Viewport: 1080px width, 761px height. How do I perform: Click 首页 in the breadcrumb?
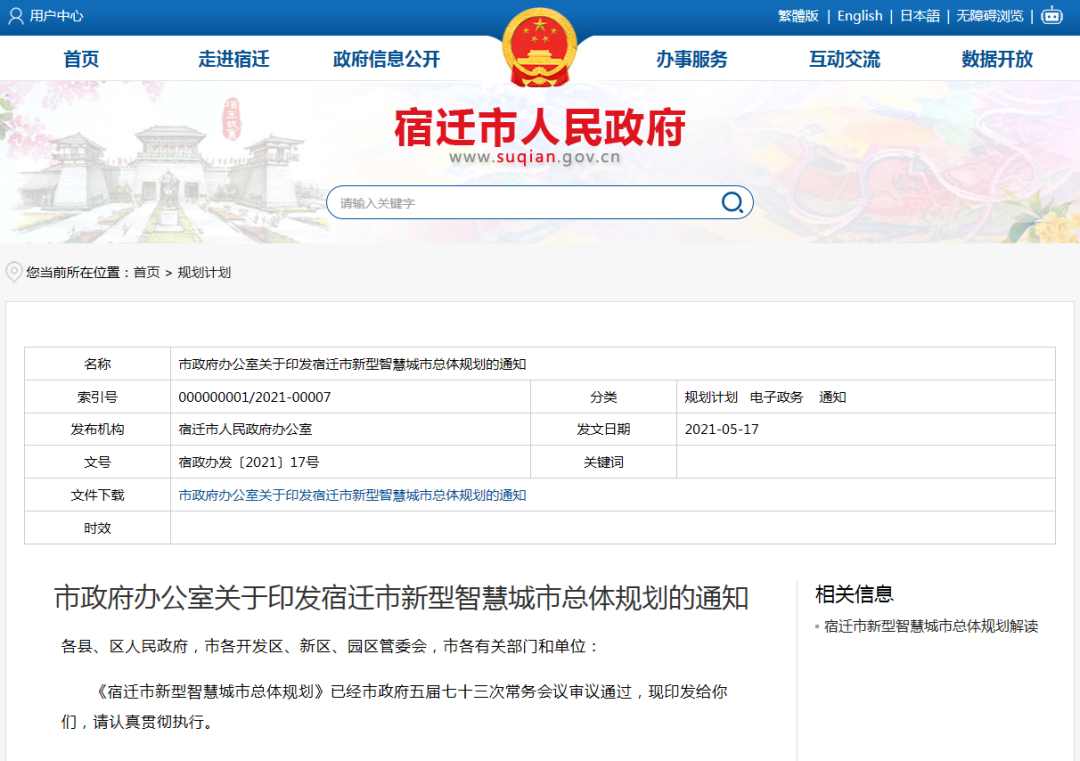coord(147,273)
